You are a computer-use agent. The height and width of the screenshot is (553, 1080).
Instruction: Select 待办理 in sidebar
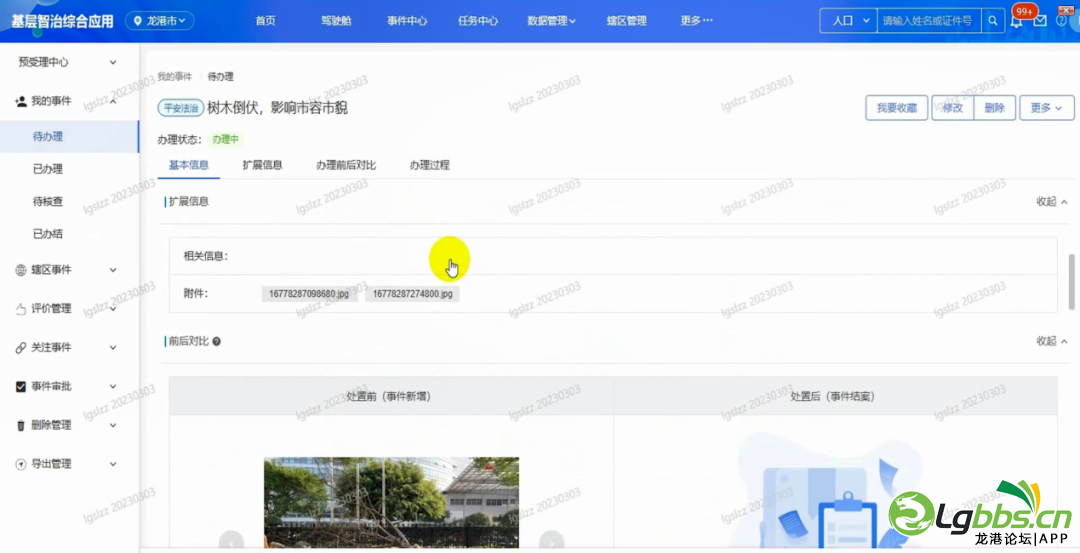69,136
